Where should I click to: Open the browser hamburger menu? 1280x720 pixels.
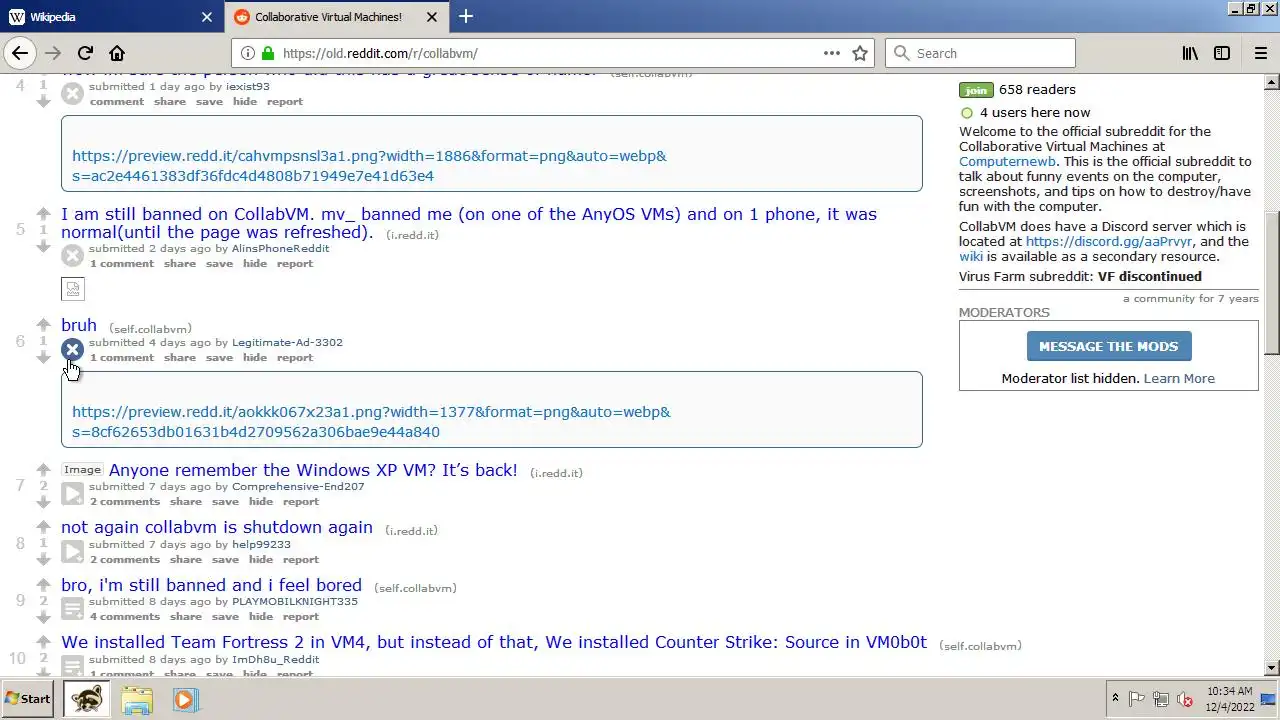tap(1261, 53)
